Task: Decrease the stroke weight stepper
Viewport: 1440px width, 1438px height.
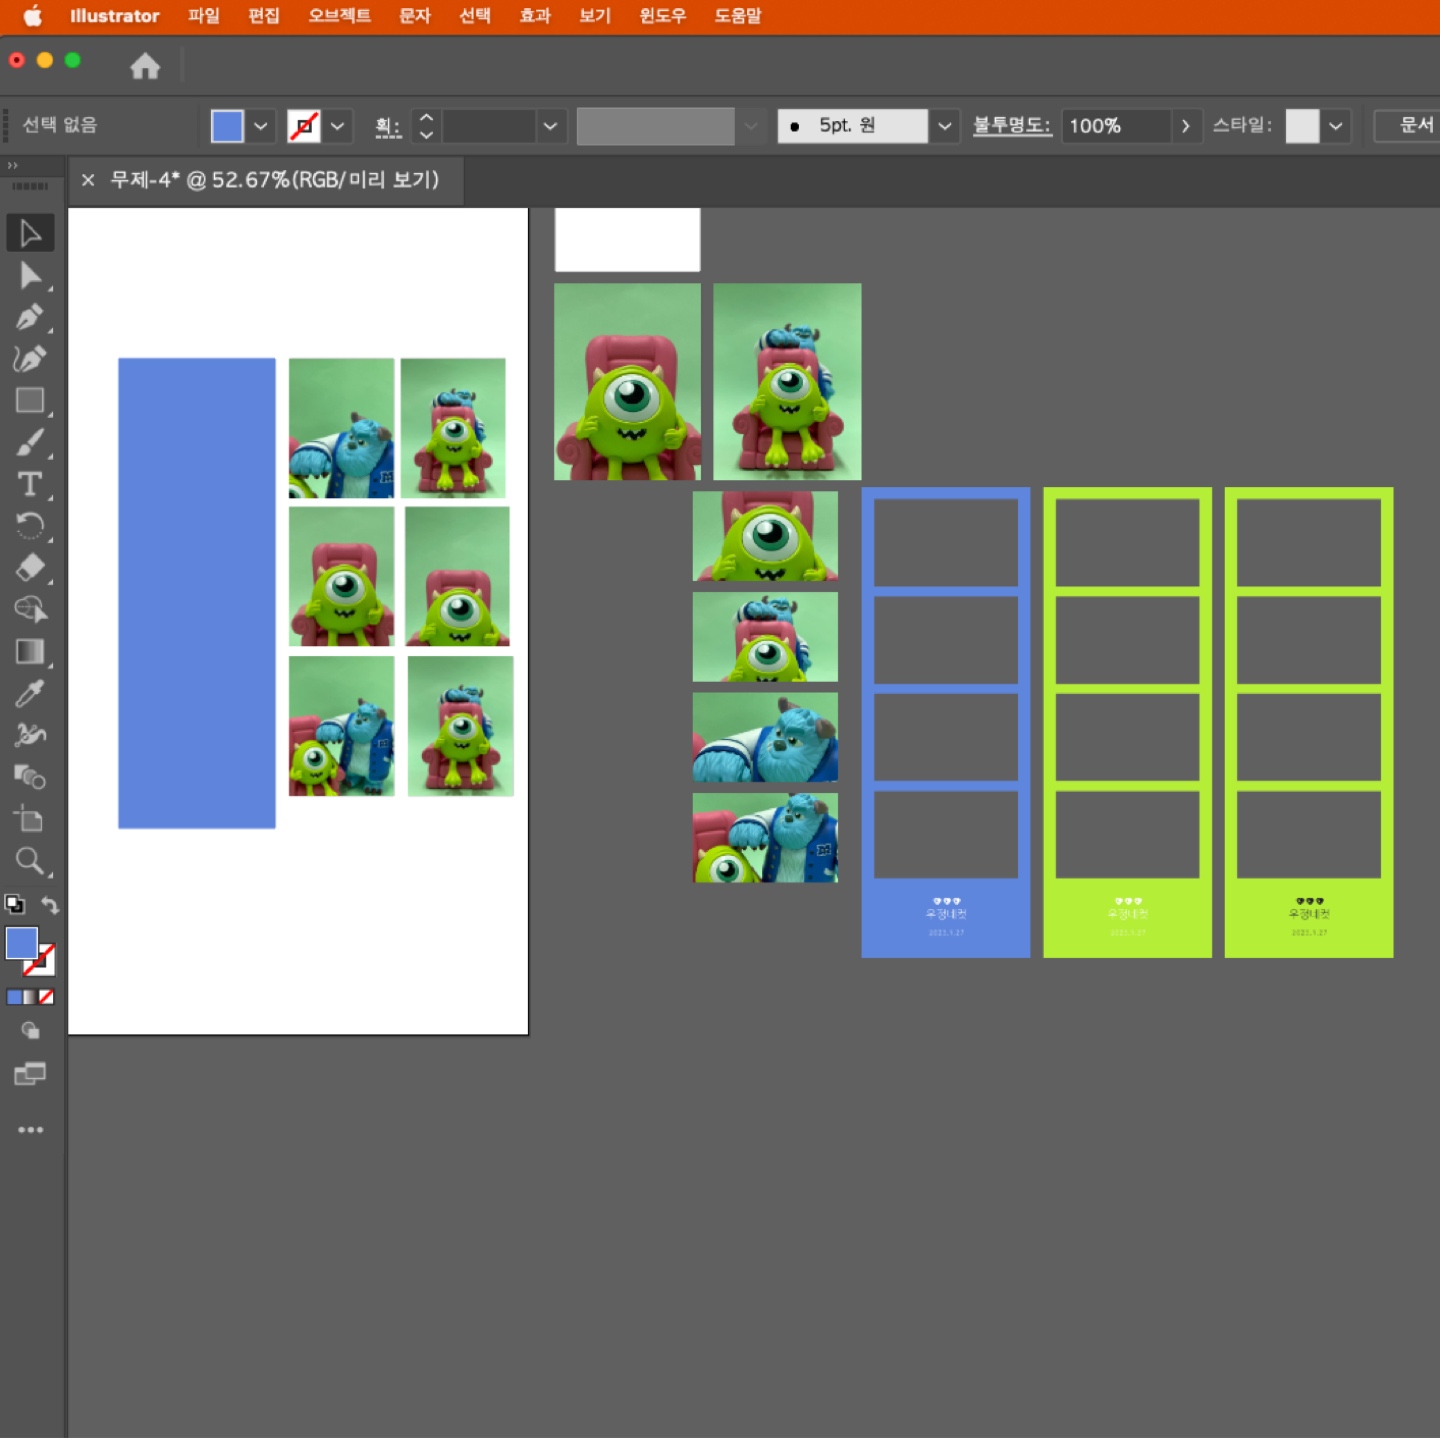Action: tap(427, 135)
